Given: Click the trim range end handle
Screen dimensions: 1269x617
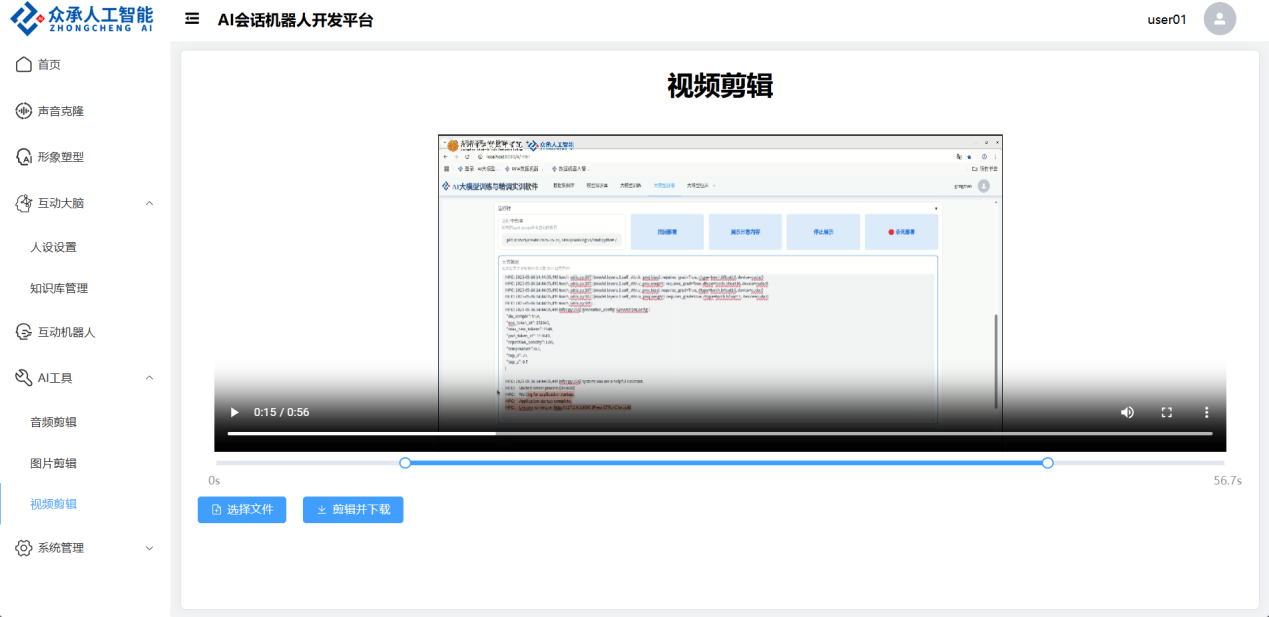Looking at the screenshot, I should pyautogui.click(x=1047, y=463).
